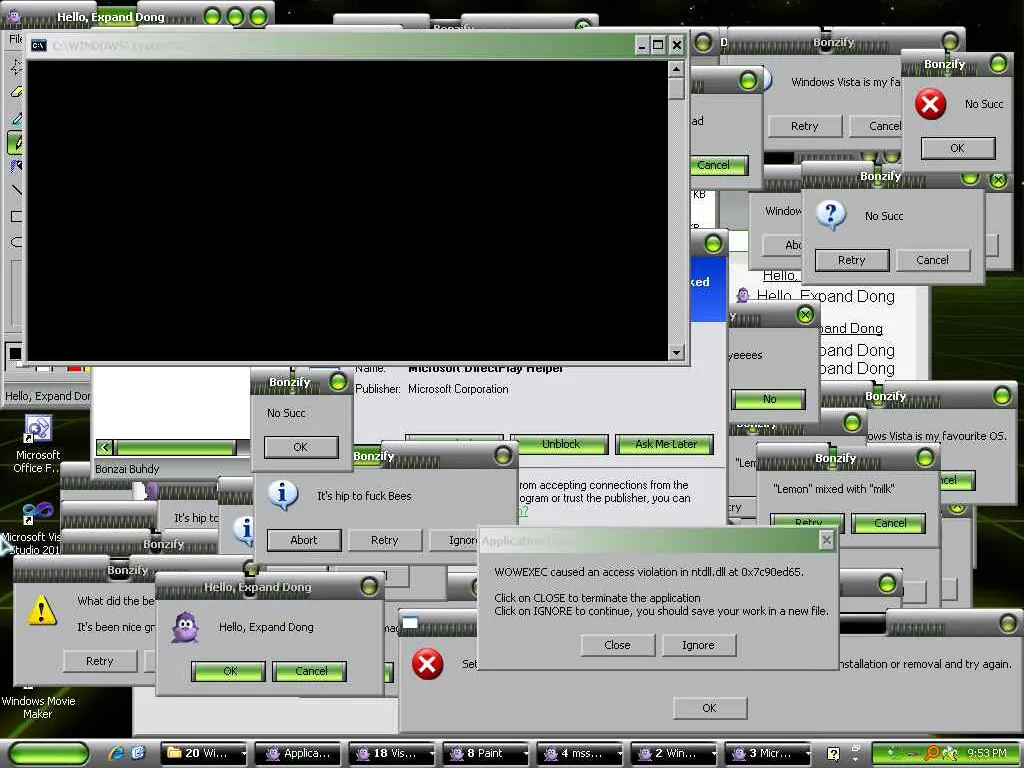This screenshot has height=768, width=1024.
Task: Click the green left scroll arrow above Bonzai Buhdy
Action: (x=104, y=447)
